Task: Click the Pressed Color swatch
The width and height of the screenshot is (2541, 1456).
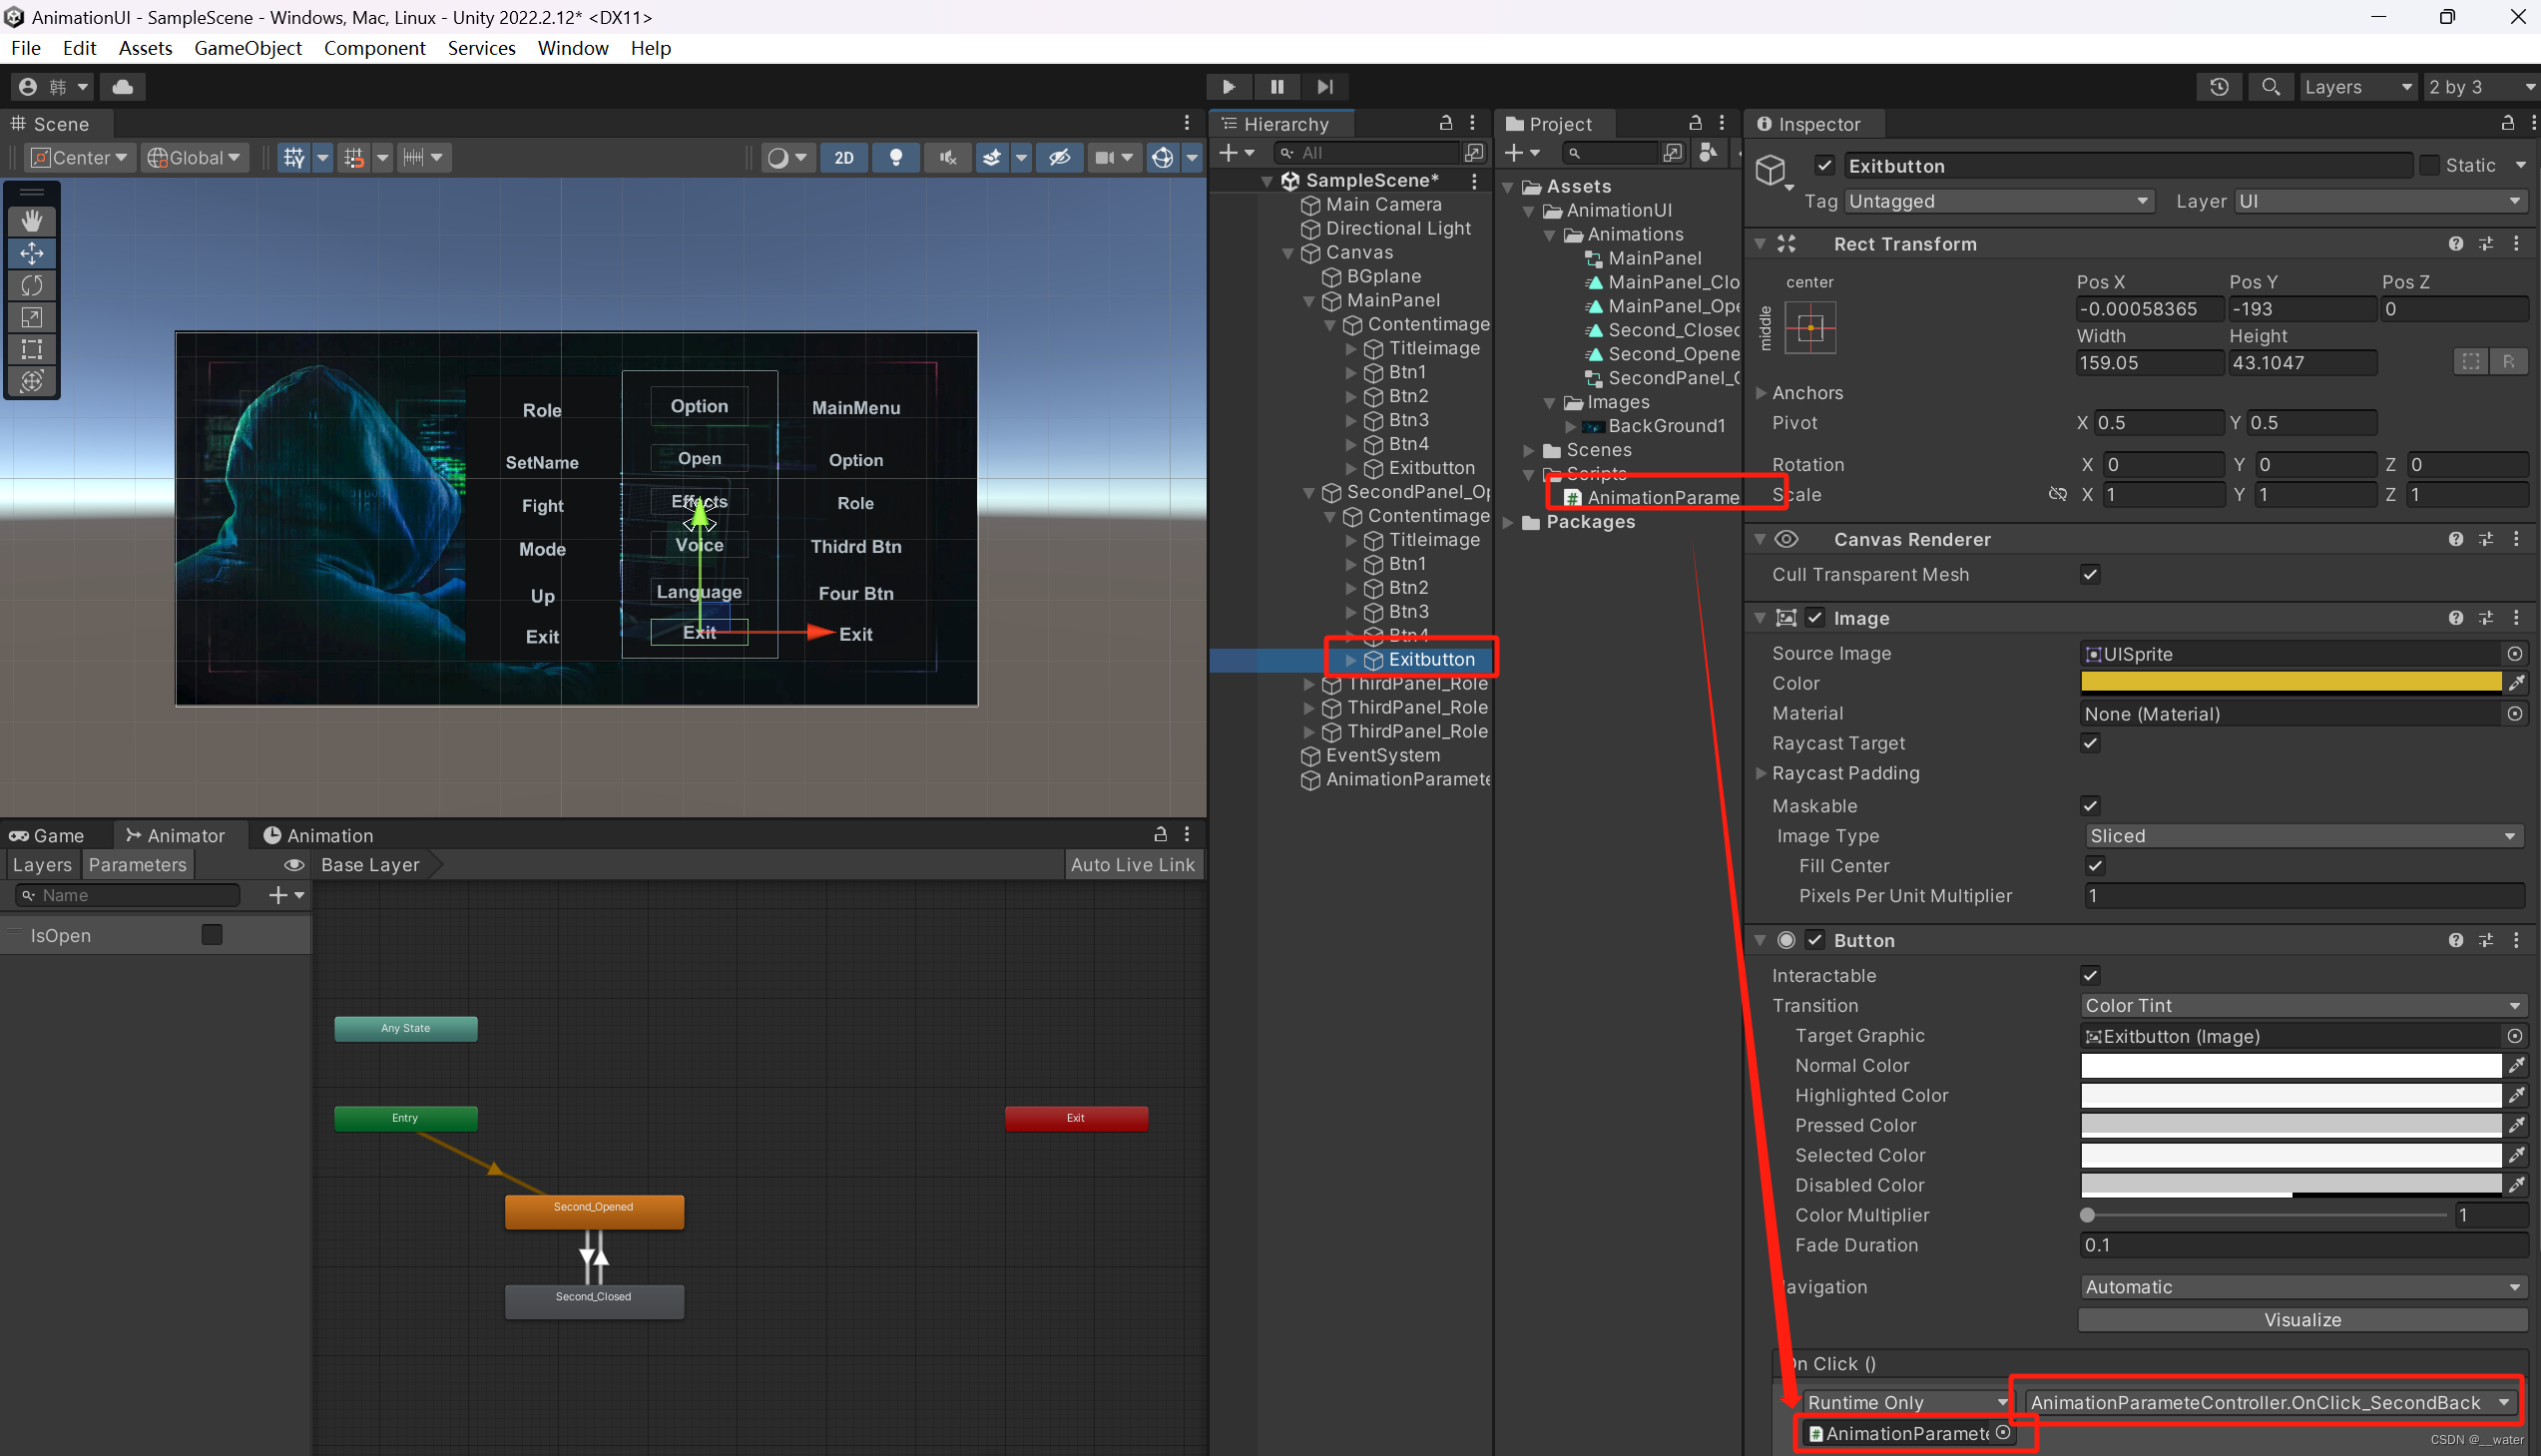Action: click(x=2290, y=1125)
